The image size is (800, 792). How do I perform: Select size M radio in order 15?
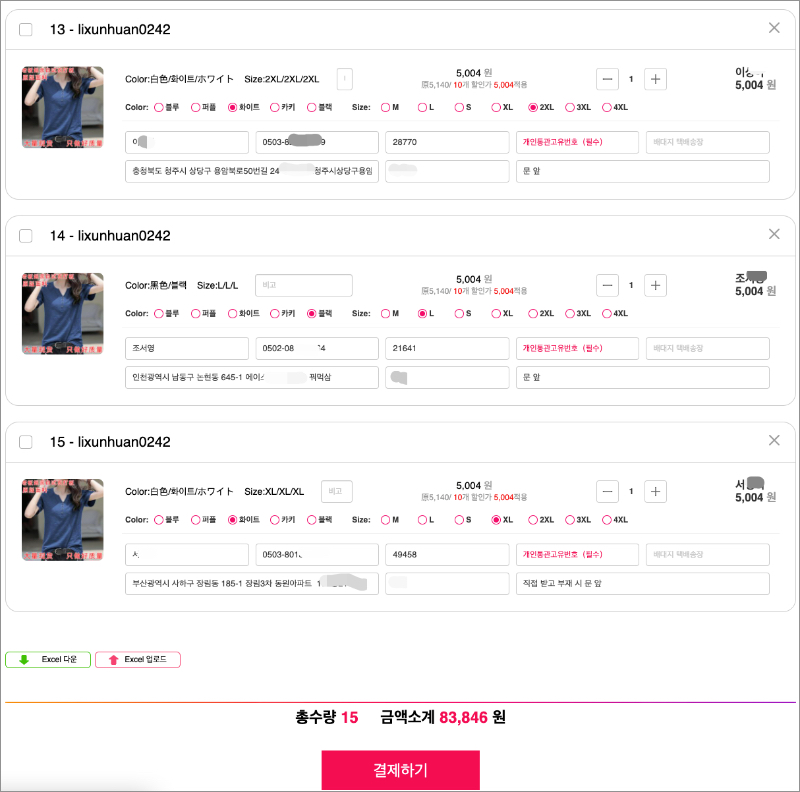(x=386, y=519)
